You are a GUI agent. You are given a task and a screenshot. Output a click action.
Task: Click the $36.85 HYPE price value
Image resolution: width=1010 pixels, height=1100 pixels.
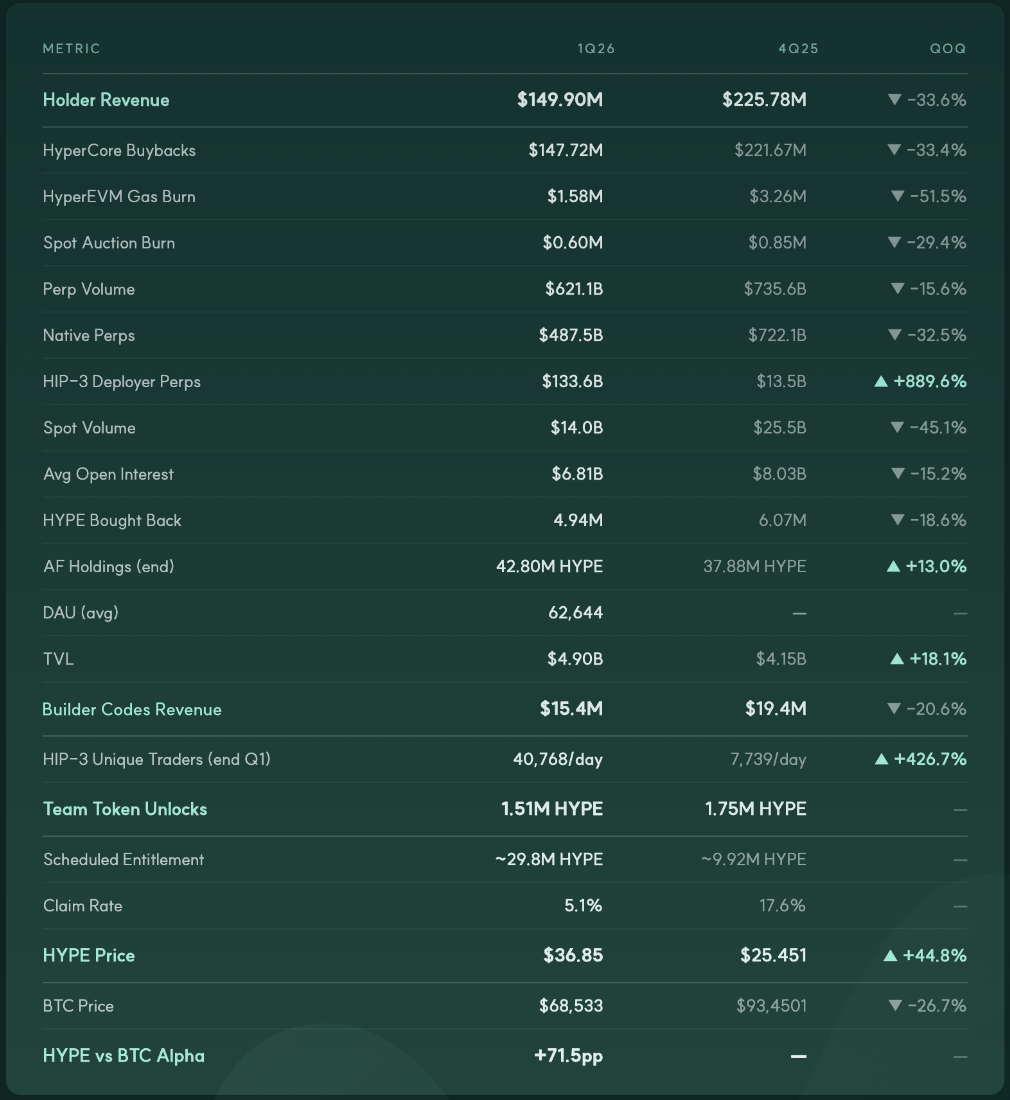tap(573, 956)
